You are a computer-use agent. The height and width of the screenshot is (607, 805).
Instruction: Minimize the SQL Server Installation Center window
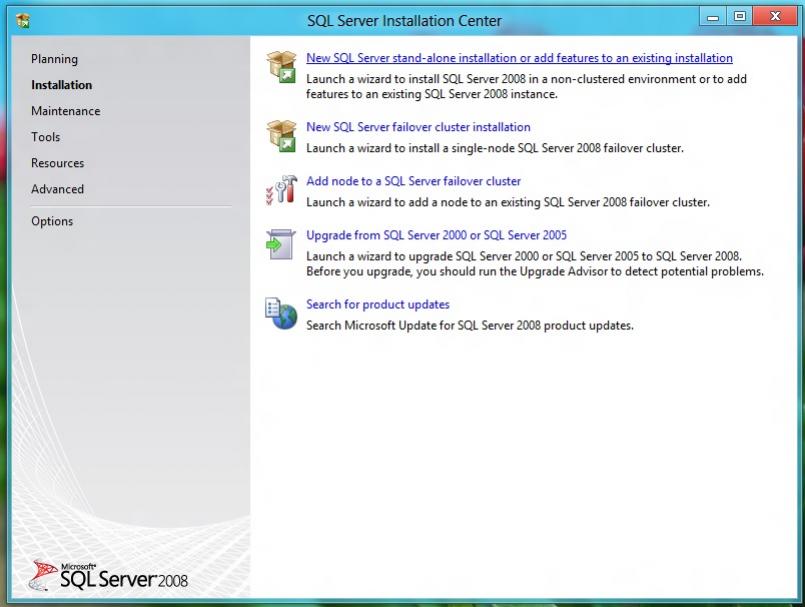pos(713,17)
